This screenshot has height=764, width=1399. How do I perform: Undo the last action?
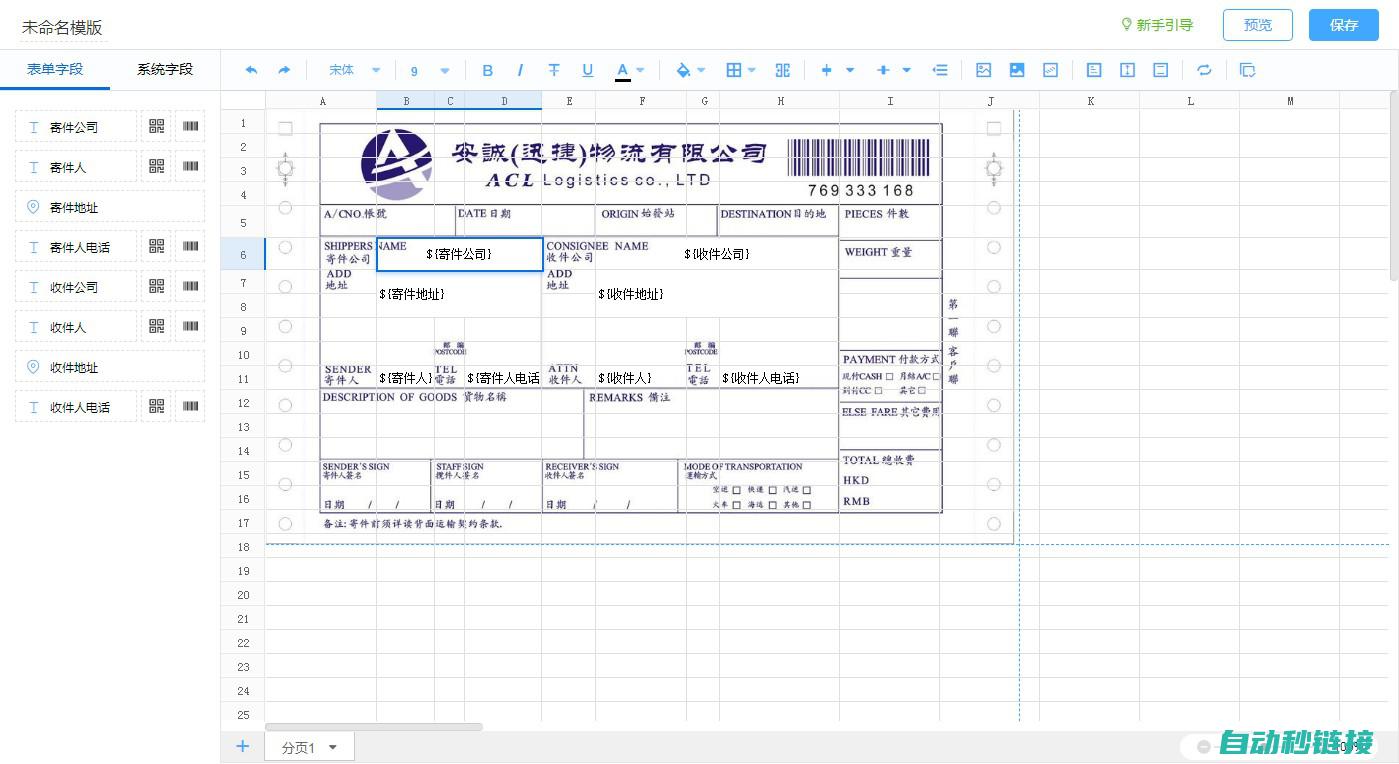(x=251, y=70)
